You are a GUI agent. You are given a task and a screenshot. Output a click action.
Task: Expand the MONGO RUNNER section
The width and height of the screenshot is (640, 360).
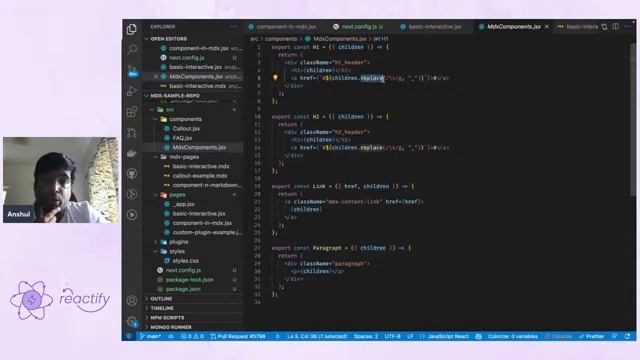(x=171, y=327)
